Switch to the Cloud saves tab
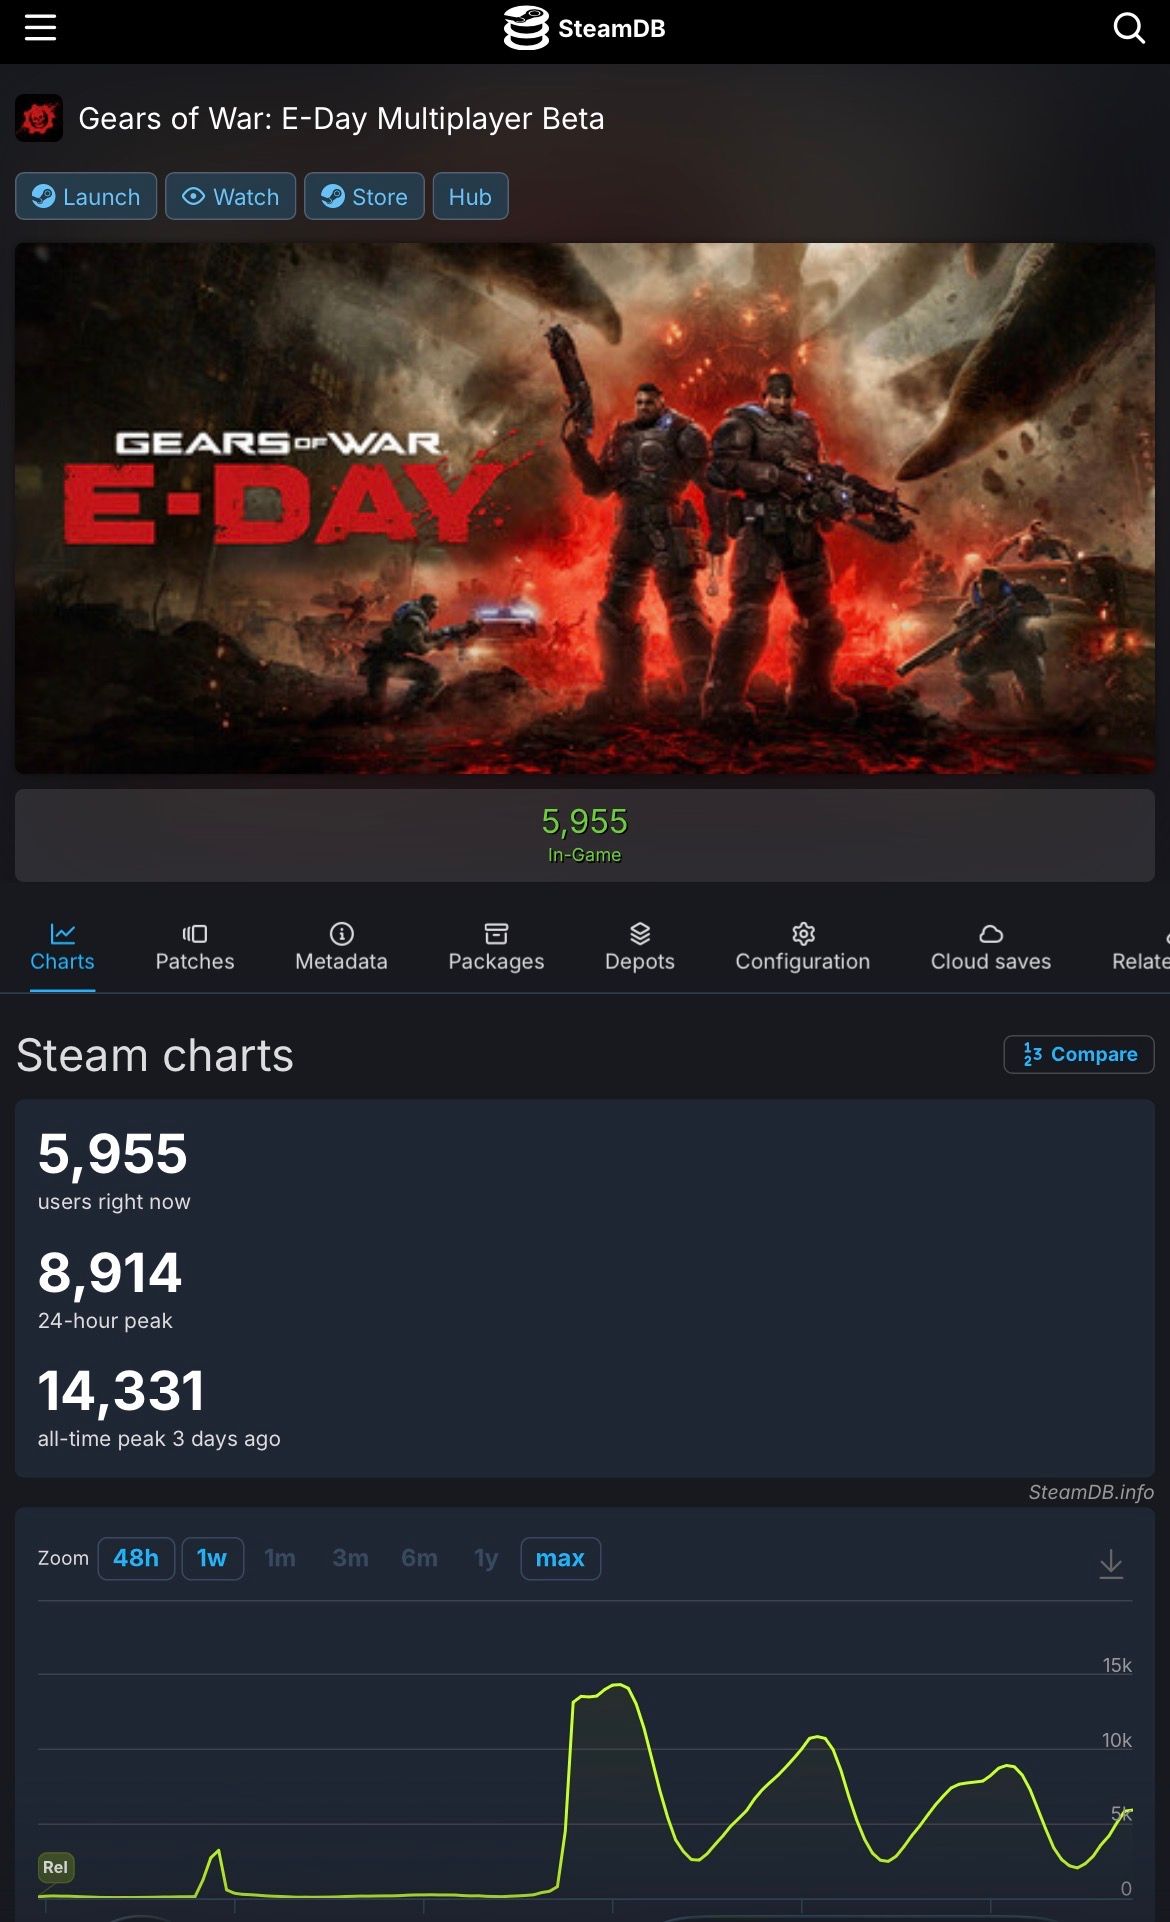1170x1922 pixels. [991, 947]
